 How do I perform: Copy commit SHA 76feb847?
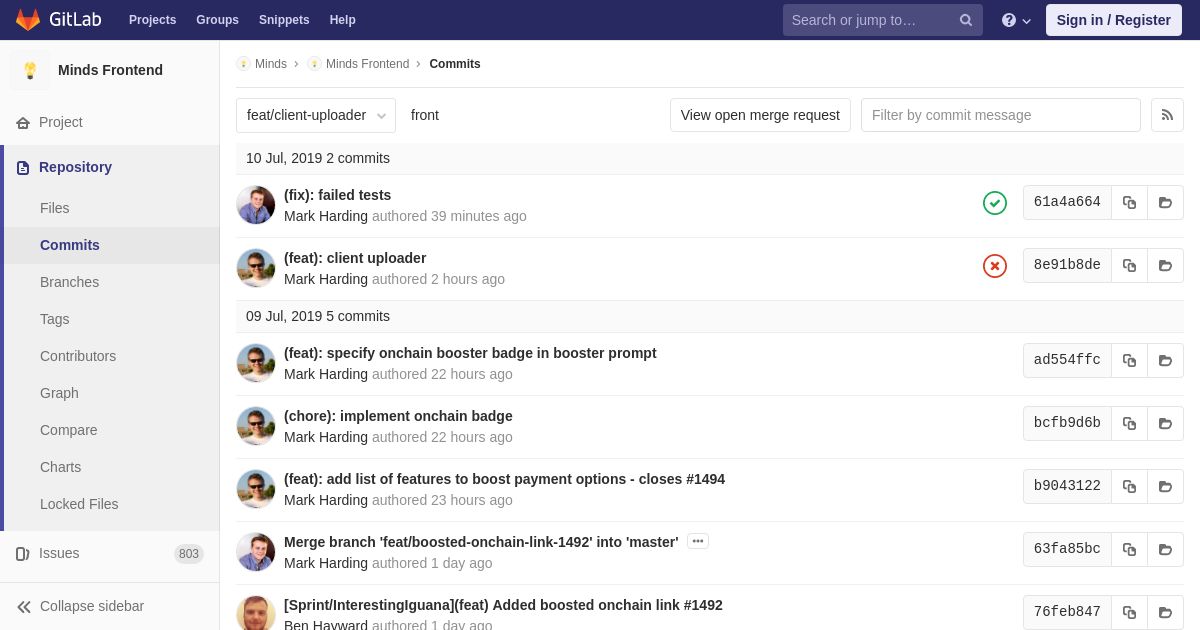[1129, 612]
